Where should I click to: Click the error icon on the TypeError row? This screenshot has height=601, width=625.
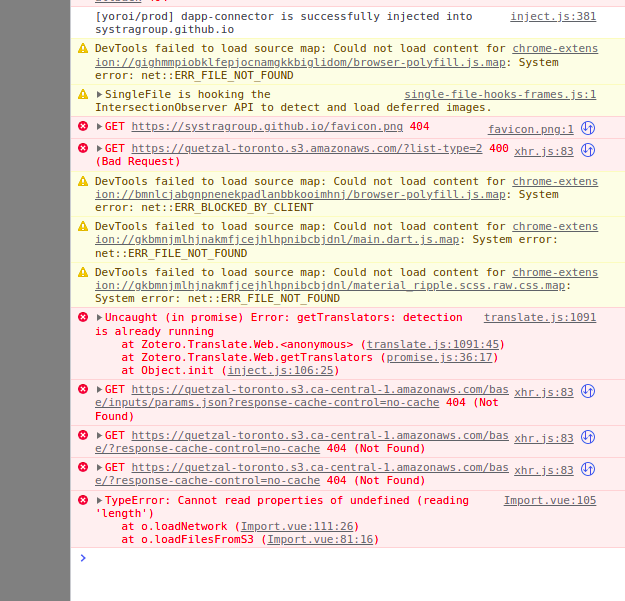83,500
